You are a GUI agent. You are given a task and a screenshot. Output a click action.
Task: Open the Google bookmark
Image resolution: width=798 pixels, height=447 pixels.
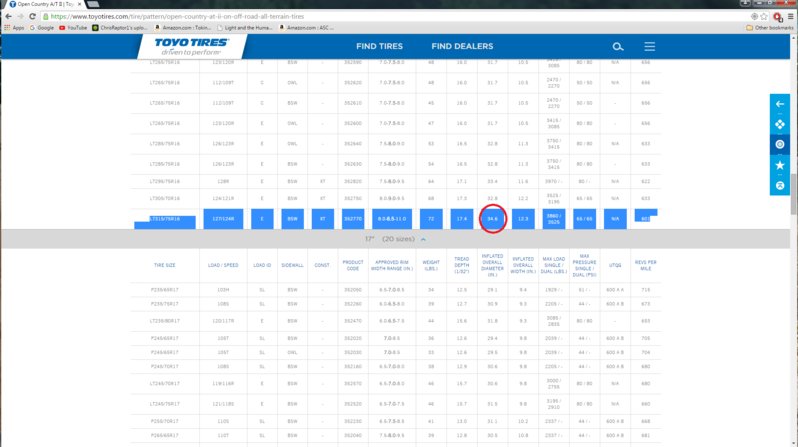click(42, 27)
